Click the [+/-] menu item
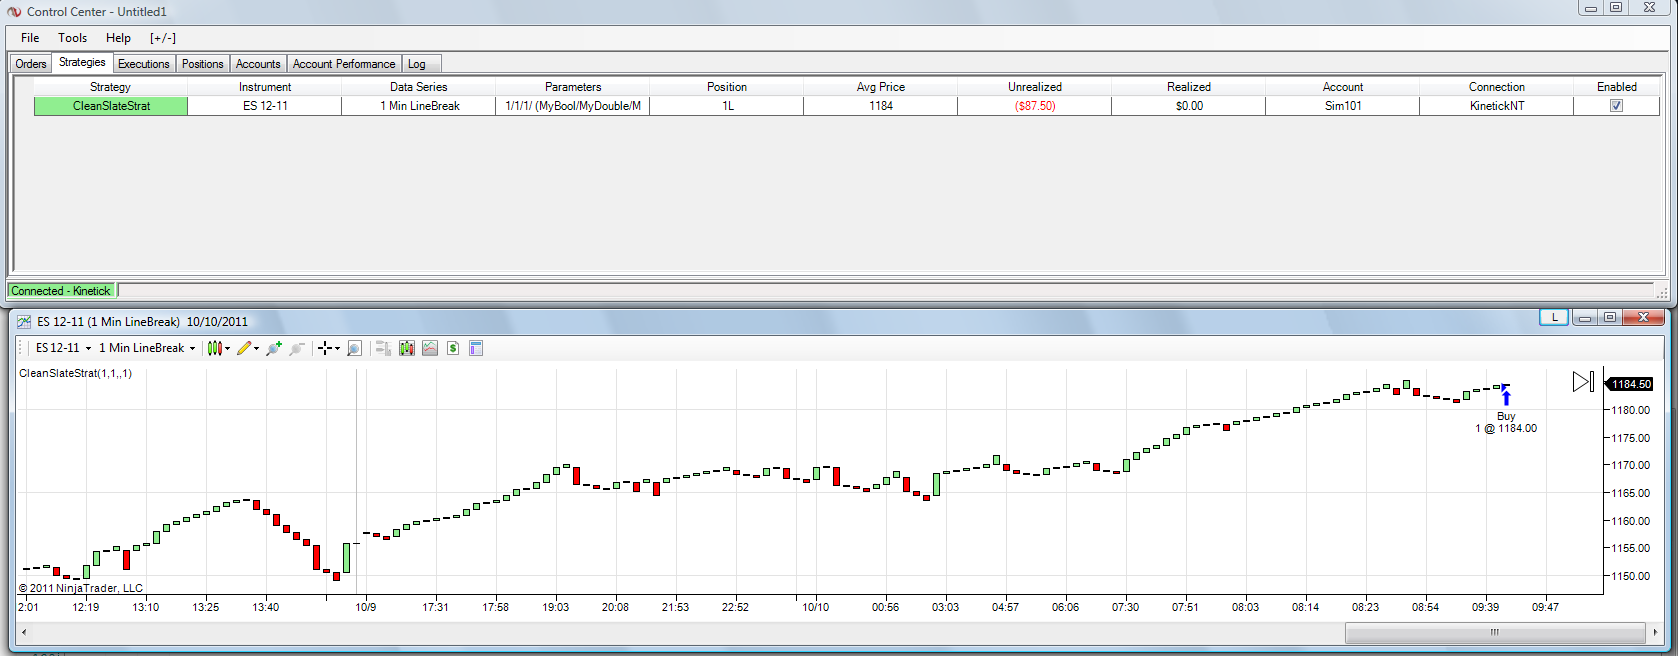The height and width of the screenshot is (656, 1678). click(163, 38)
